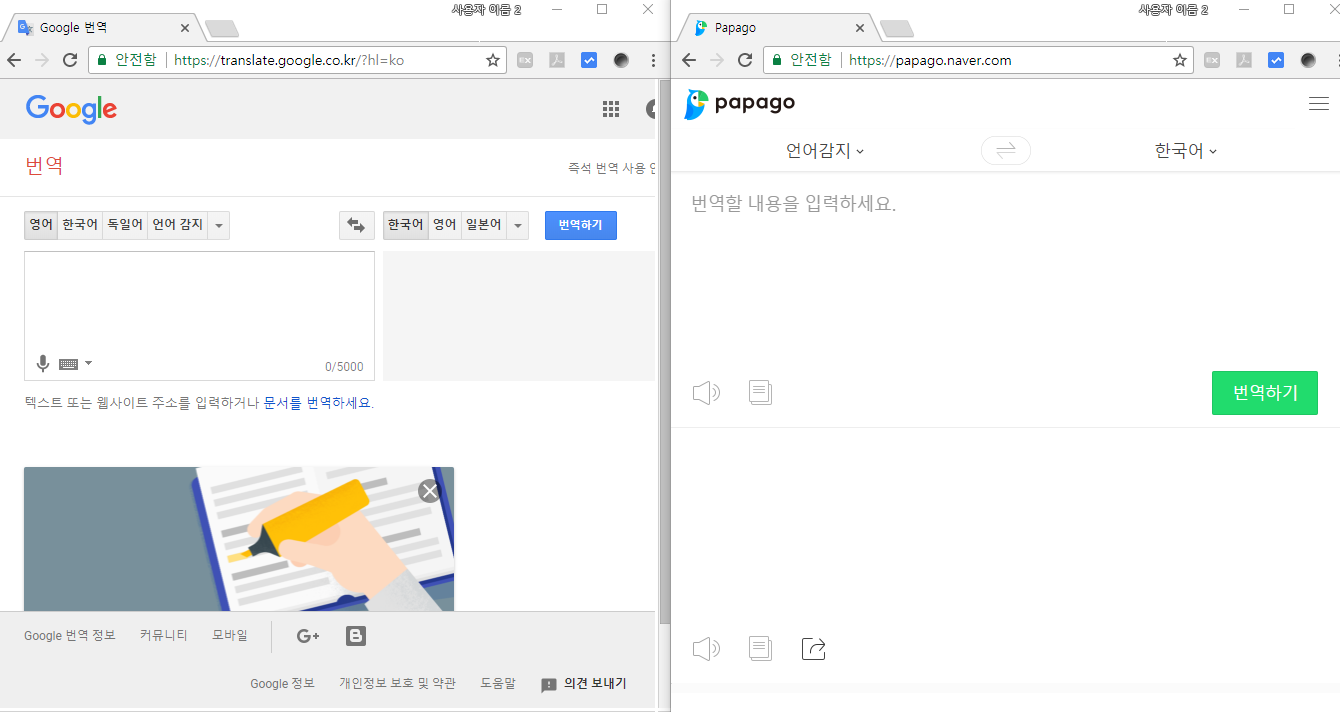Expand target language list arrow in Google Translate
This screenshot has height=712, width=1340.
[517, 225]
